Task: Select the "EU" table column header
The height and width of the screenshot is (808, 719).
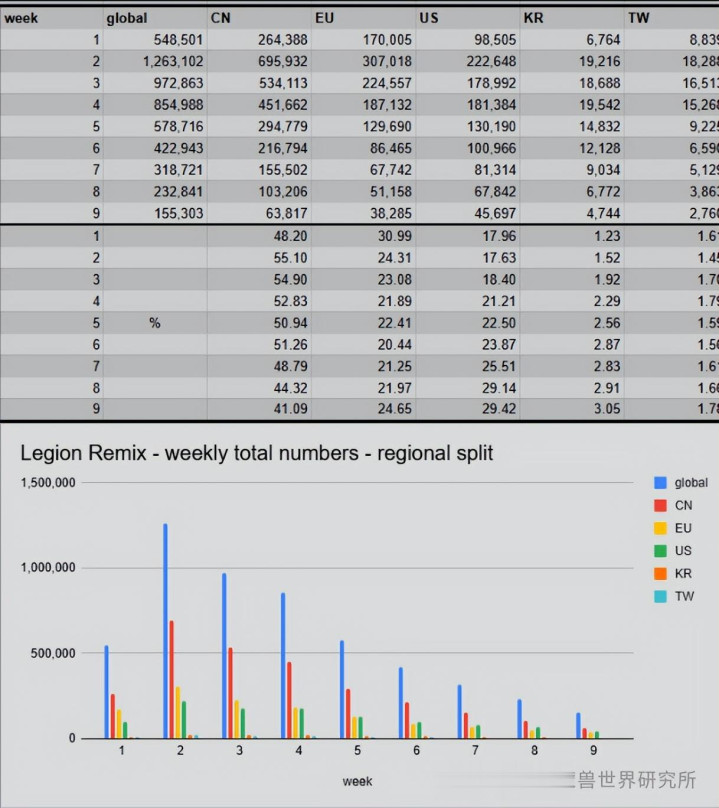Action: click(x=325, y=18)
